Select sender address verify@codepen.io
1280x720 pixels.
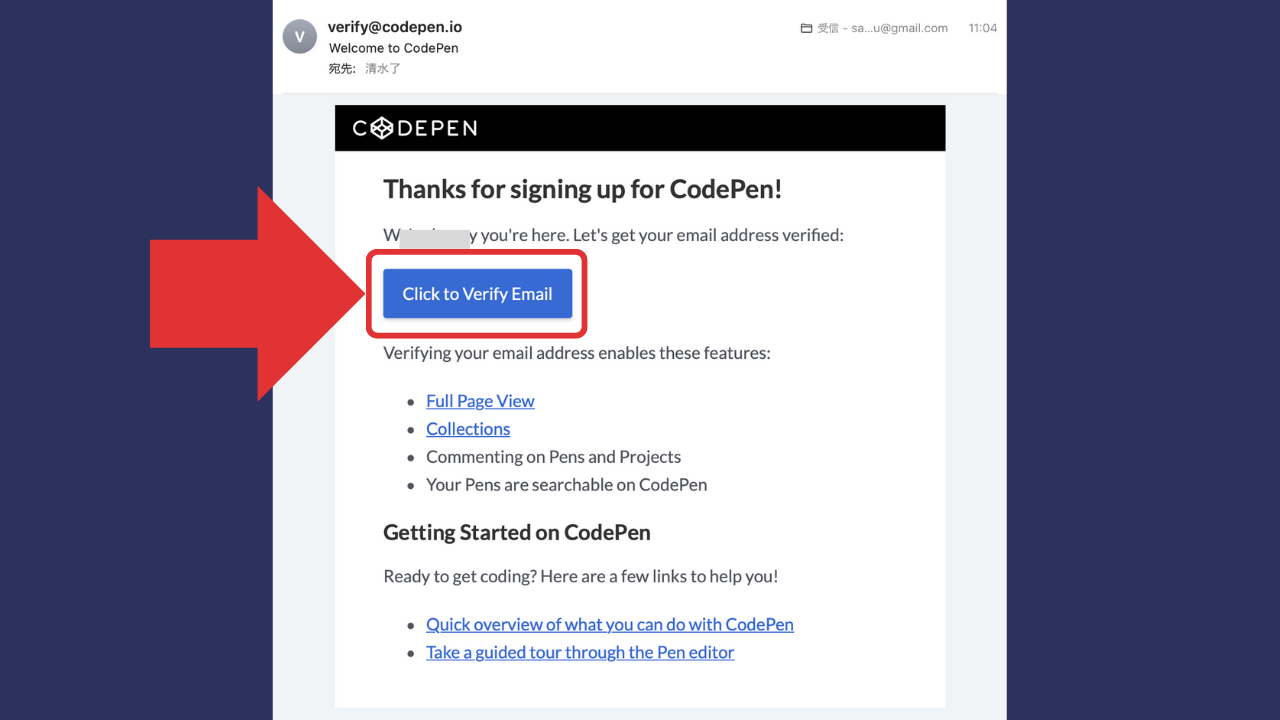tap(395, 27)
